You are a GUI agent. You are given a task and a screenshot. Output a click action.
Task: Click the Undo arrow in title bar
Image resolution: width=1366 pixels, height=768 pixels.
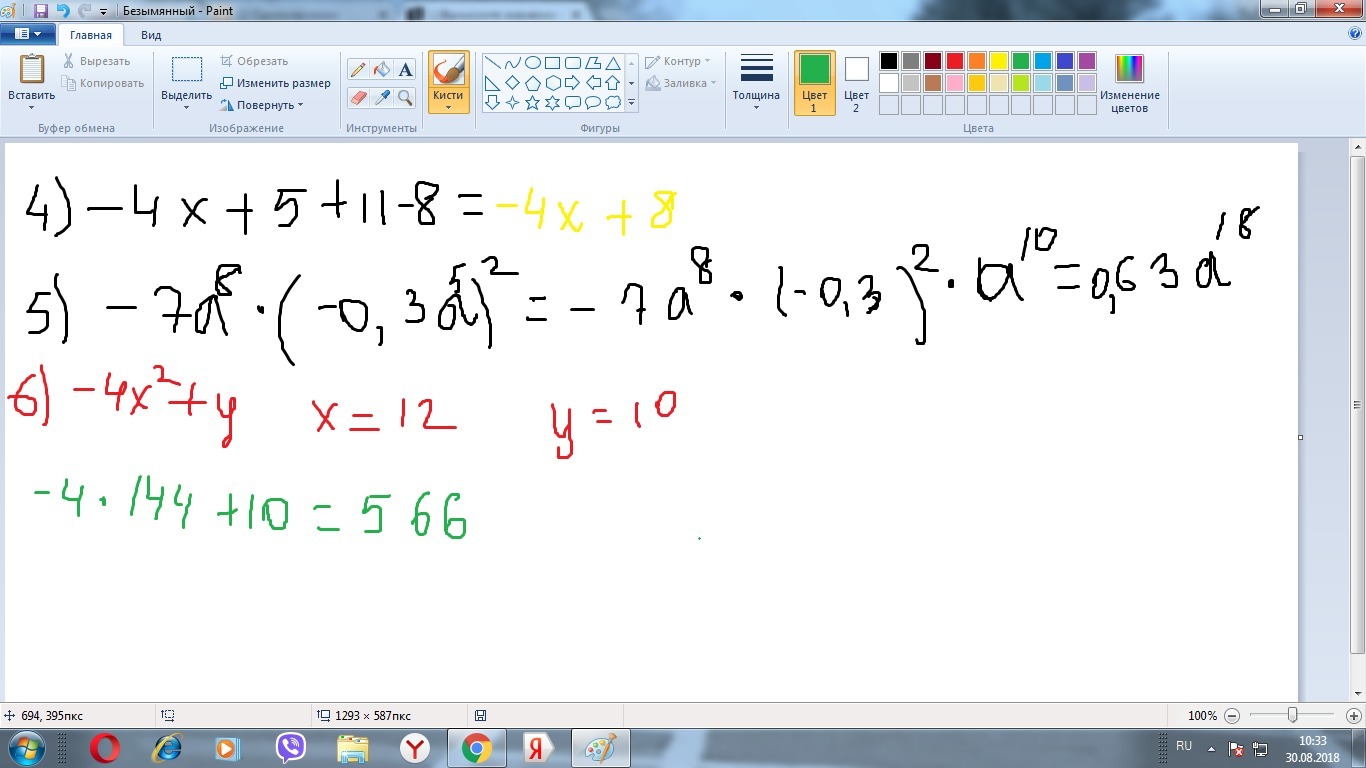coord(63,11)
